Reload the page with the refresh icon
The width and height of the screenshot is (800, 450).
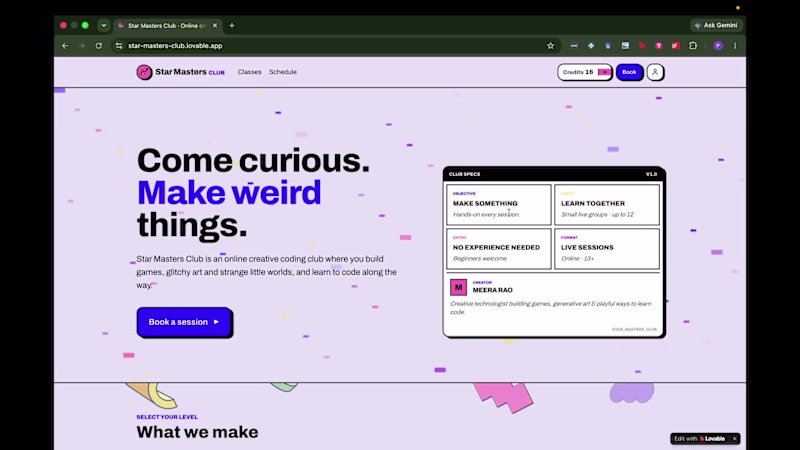coord(98,46)
